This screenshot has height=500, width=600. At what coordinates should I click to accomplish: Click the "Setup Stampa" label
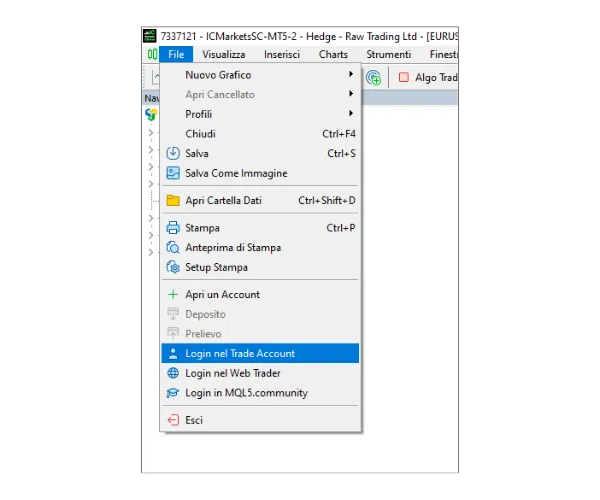tap(216, 267)
